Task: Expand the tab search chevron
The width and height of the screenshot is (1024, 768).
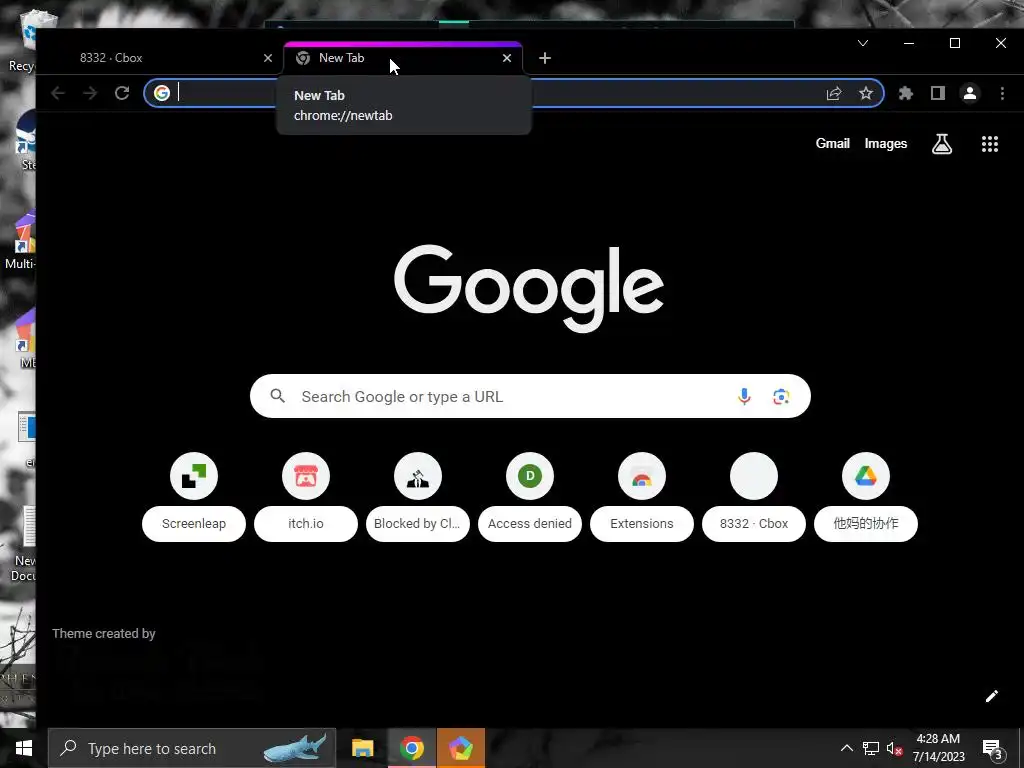Action: click(x=863, y=43)
